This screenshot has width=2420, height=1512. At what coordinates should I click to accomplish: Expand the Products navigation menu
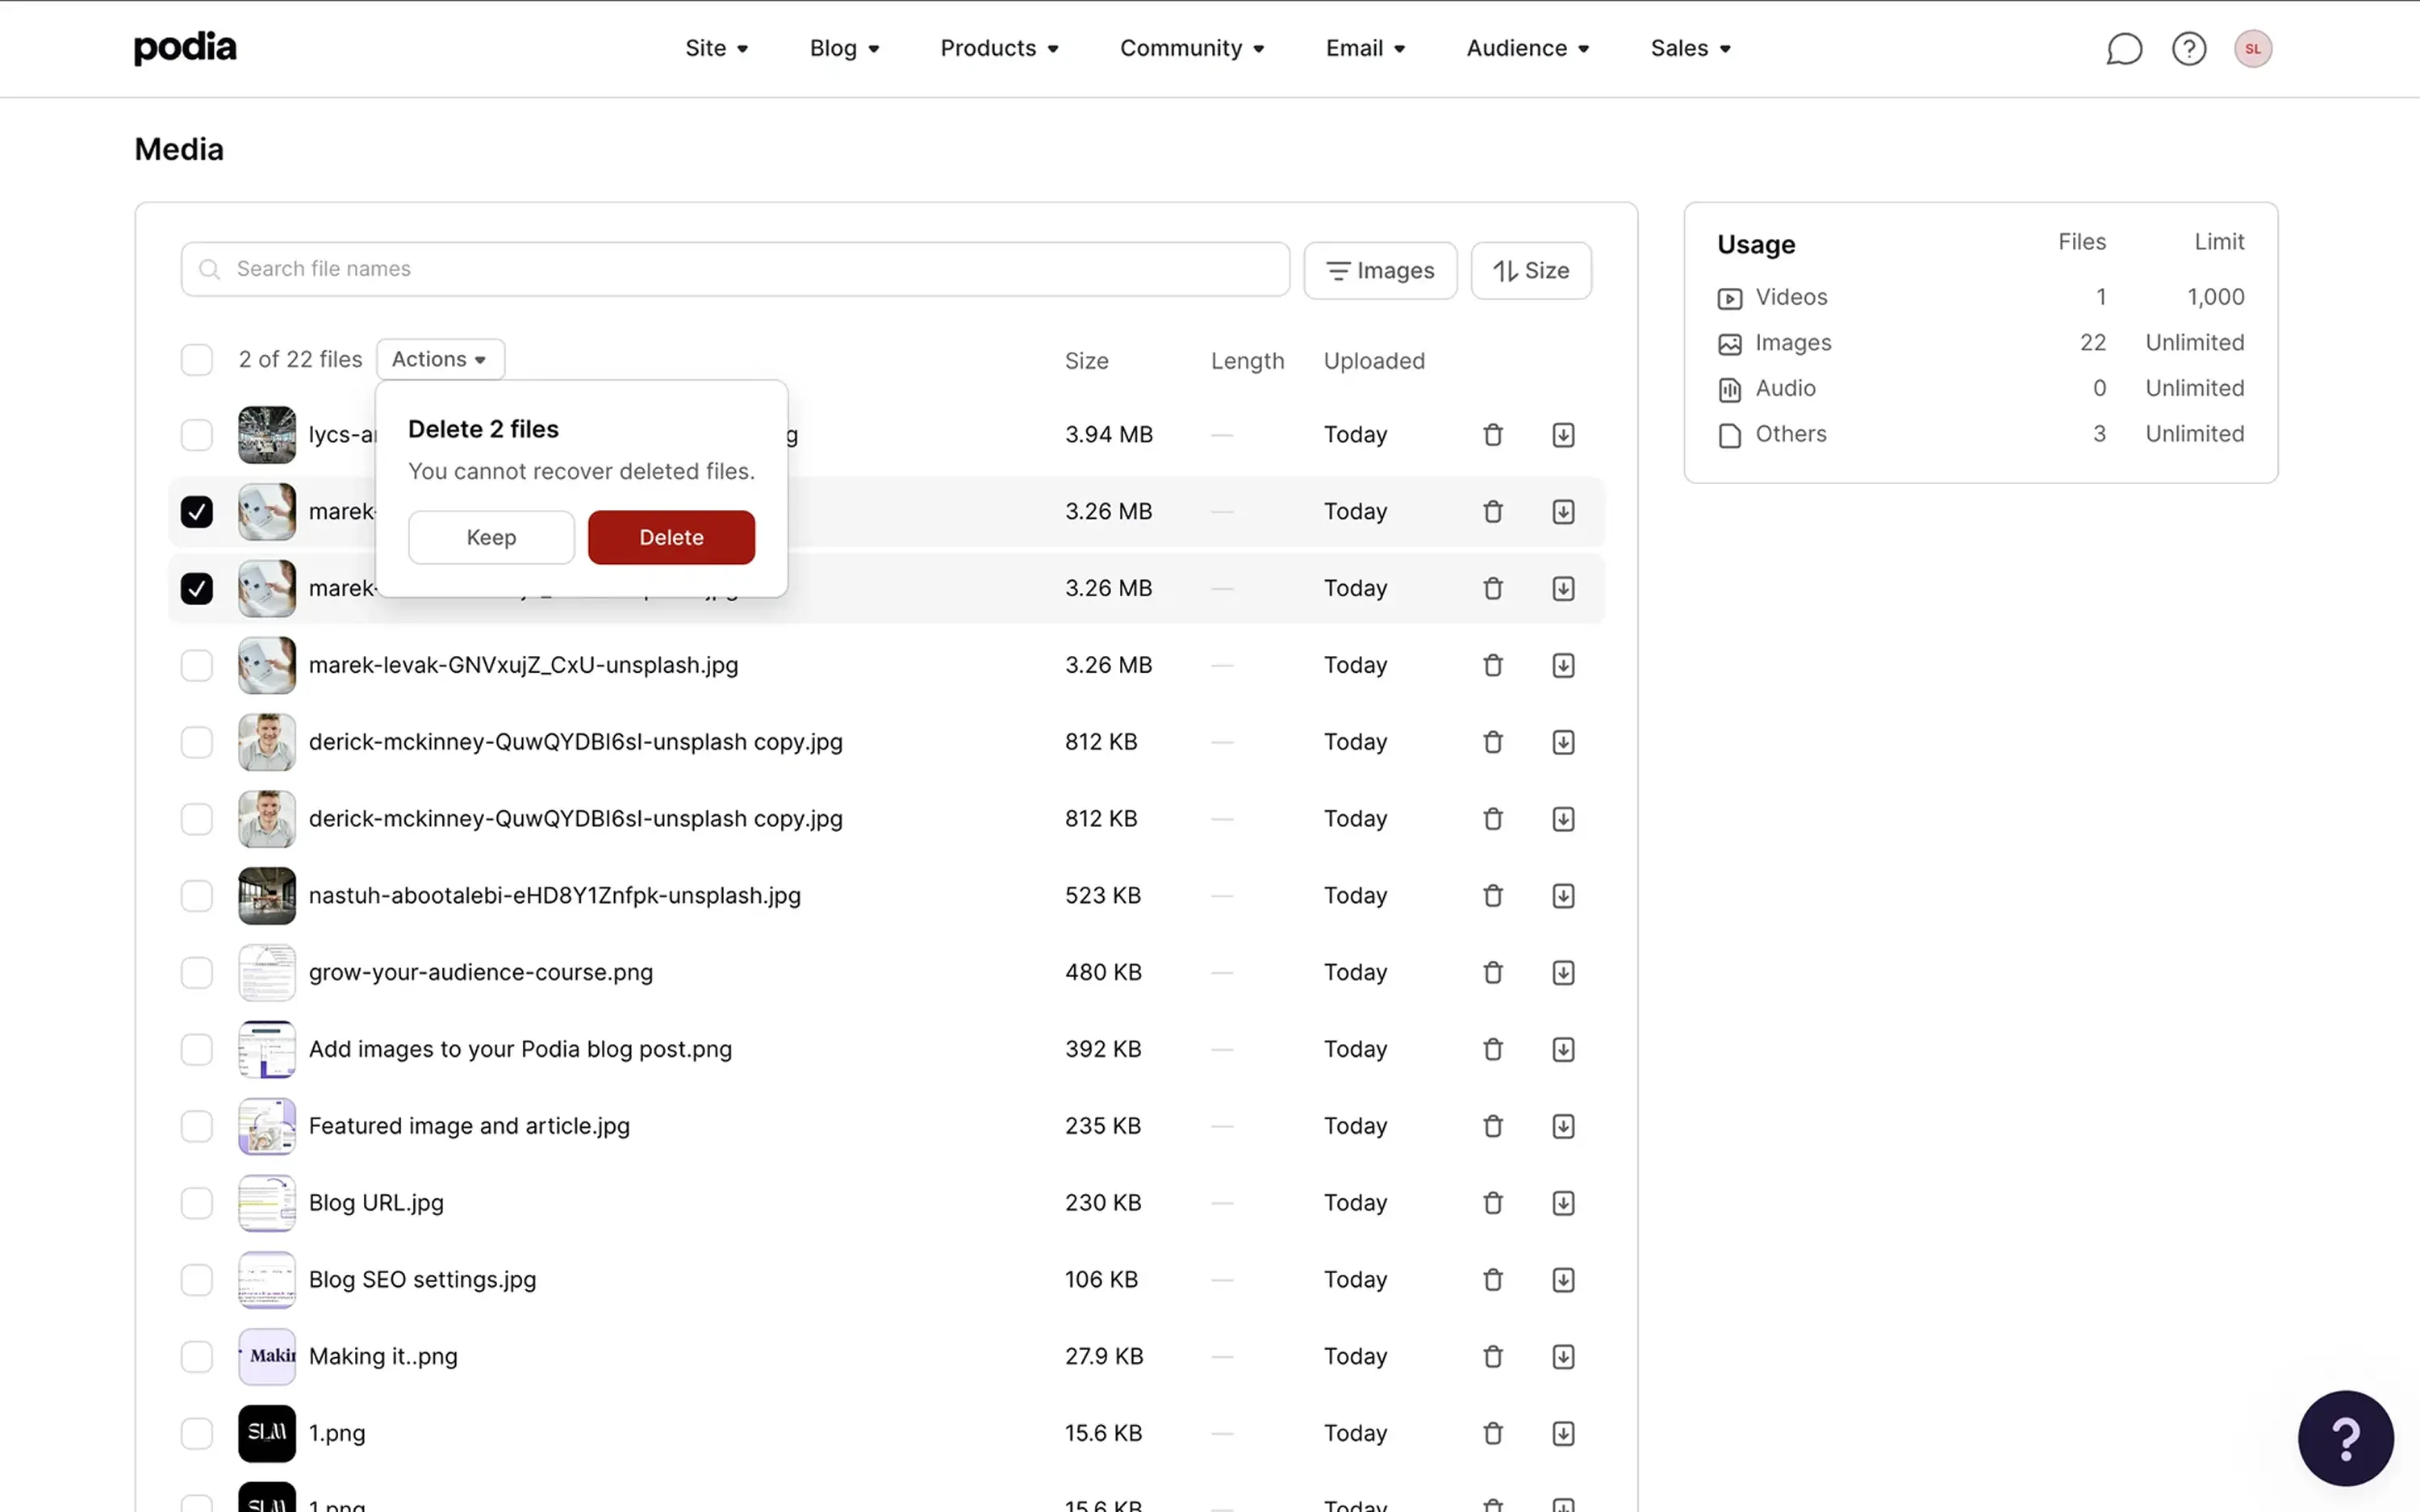(x=998, y=48)
